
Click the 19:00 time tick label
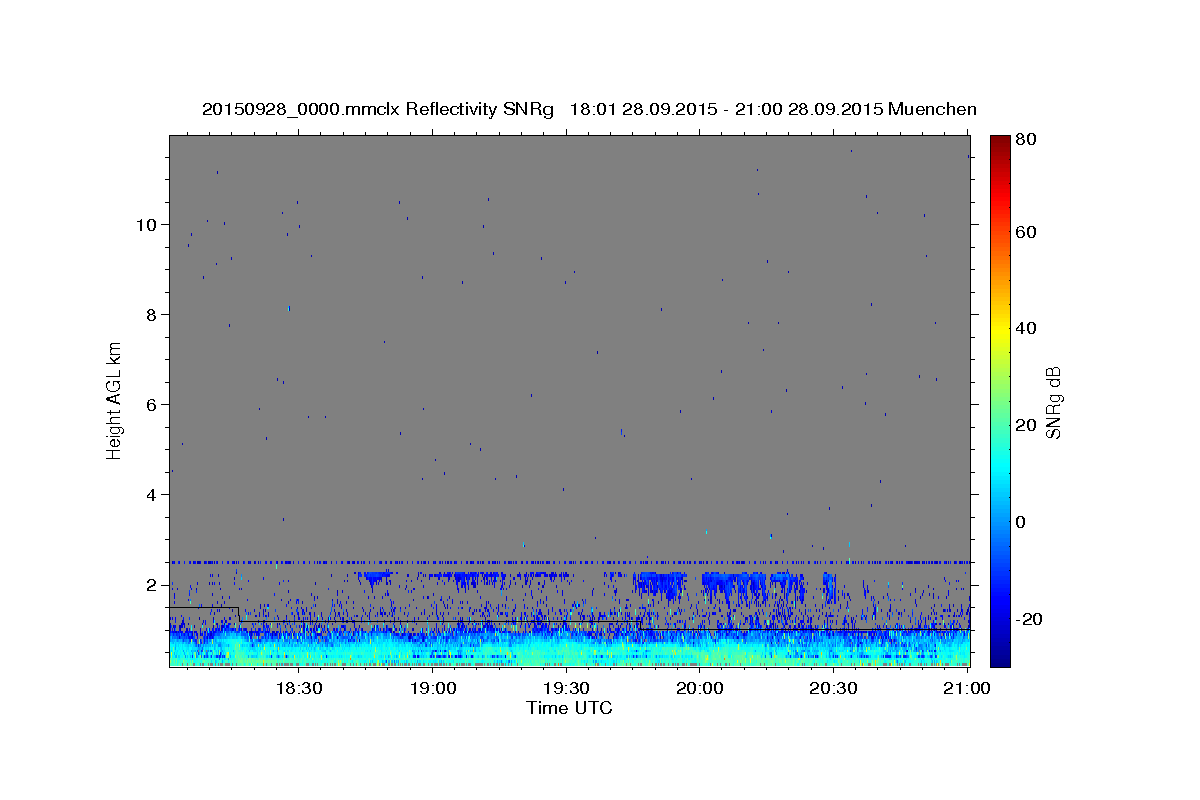[x=433, y=689]
